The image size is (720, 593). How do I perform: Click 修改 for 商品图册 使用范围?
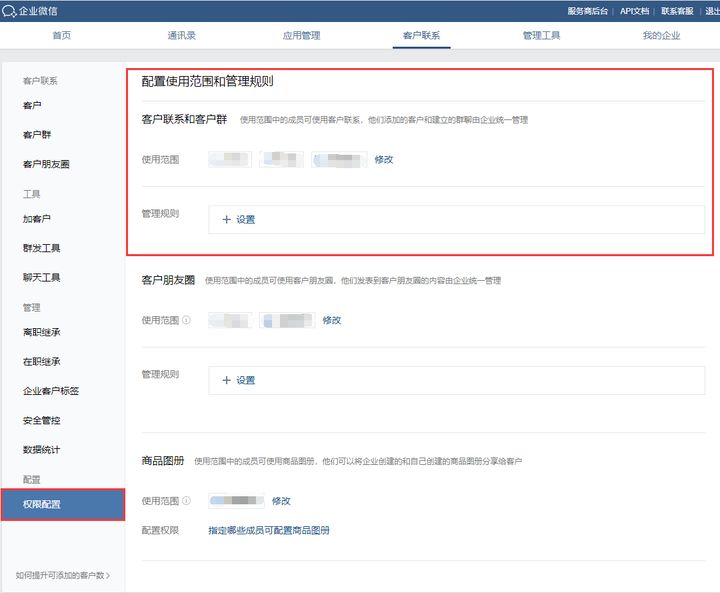(x=281, y=501)
